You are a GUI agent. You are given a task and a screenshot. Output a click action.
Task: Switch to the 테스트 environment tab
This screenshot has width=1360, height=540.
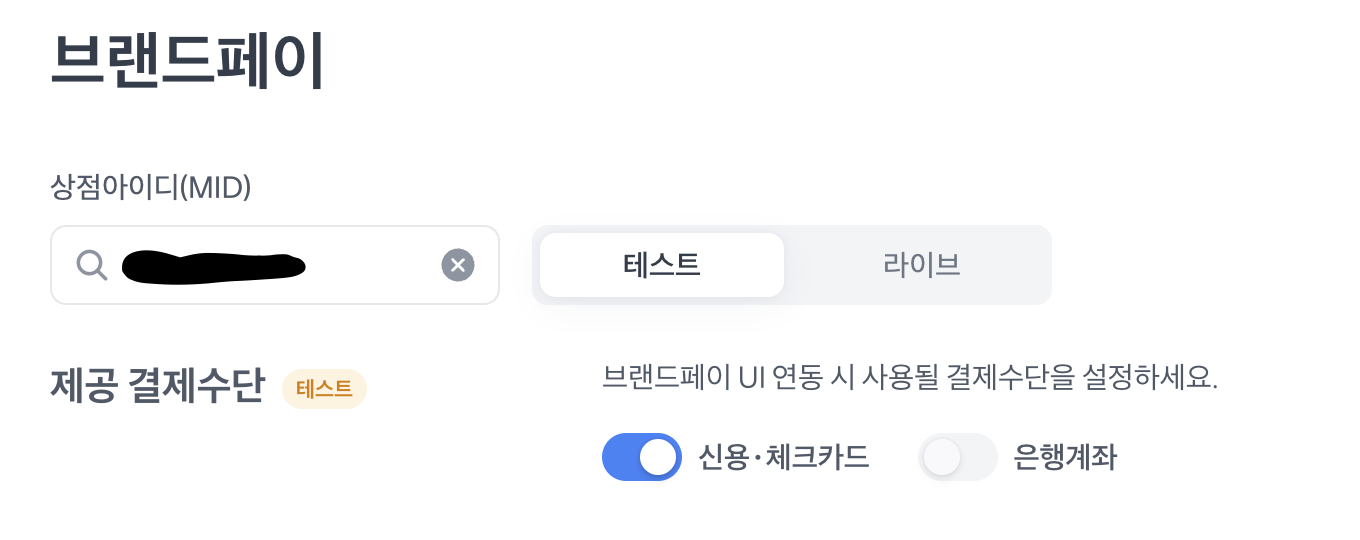[x=662, y=265]
